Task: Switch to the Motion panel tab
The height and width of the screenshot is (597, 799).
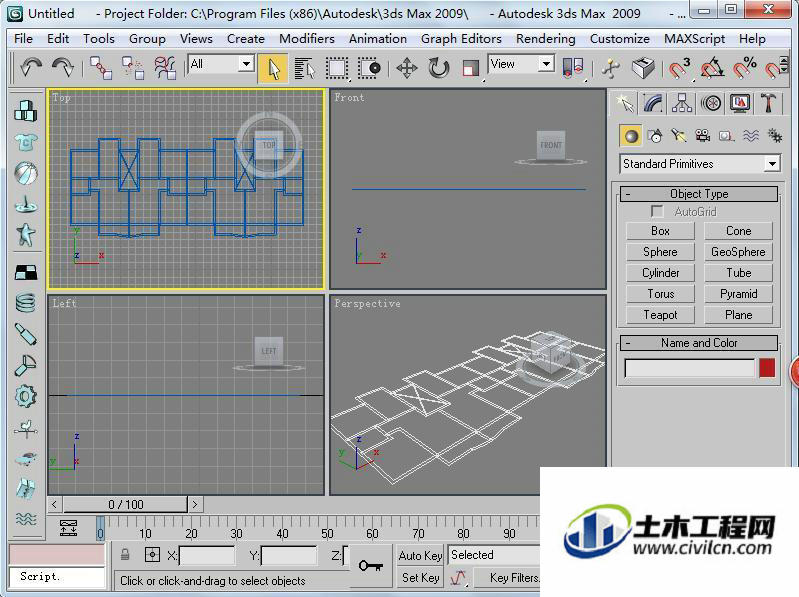Action: pos(711,103)
